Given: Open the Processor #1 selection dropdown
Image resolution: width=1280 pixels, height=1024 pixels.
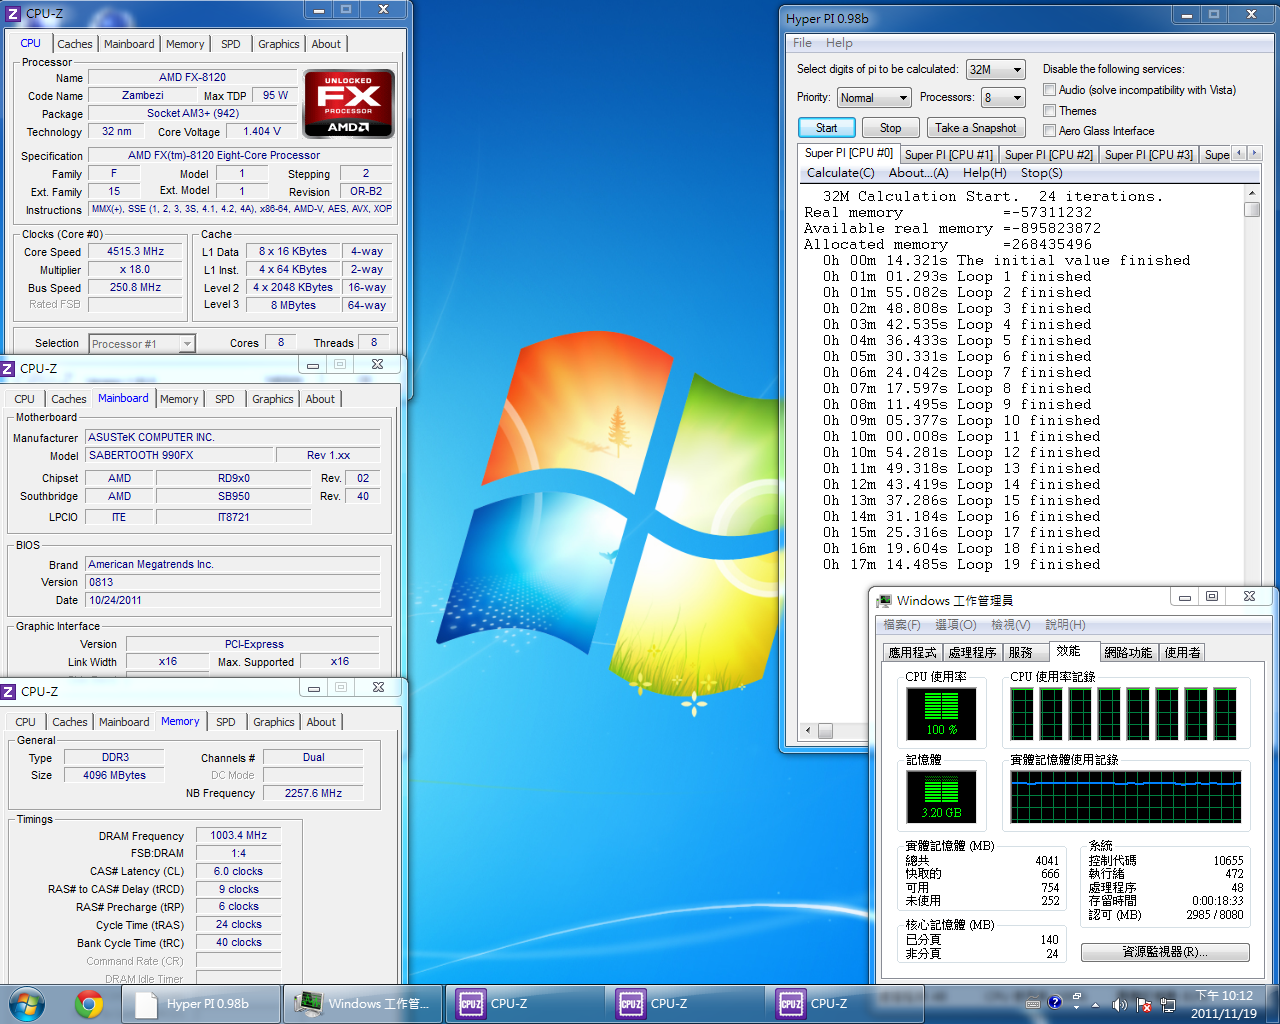Looking at the screenshot, I should (141, 344).
